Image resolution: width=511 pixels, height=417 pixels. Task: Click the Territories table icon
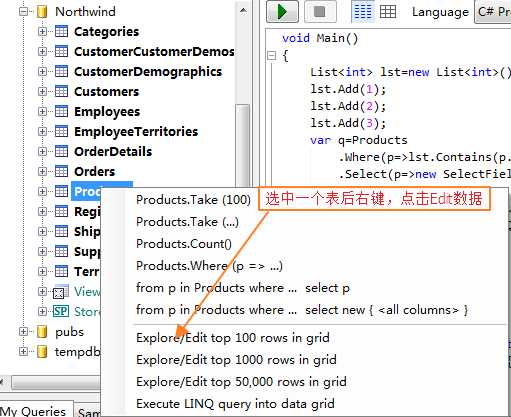tap(61, 271)
